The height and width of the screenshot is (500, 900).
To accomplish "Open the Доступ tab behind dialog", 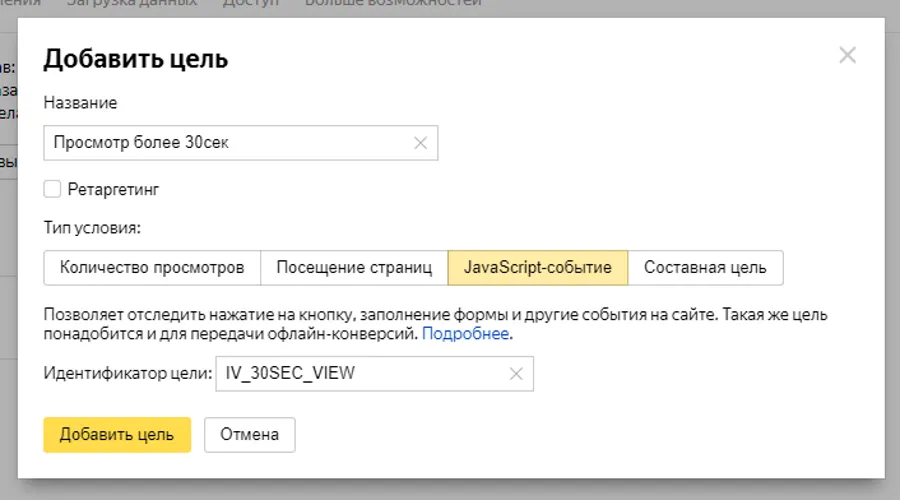I will coord(250,3).
